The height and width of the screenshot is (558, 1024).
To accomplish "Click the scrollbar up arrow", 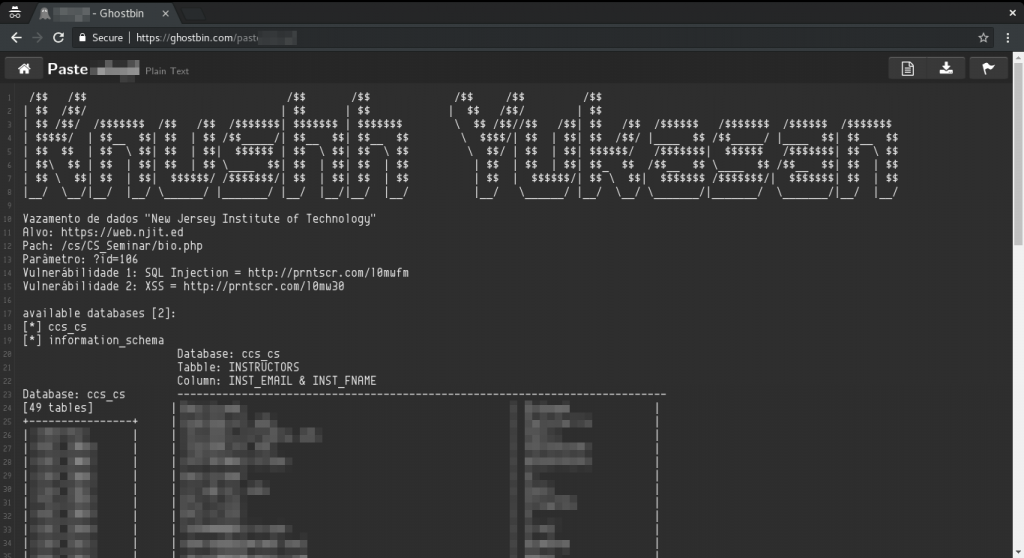I will click(1018, 57).
